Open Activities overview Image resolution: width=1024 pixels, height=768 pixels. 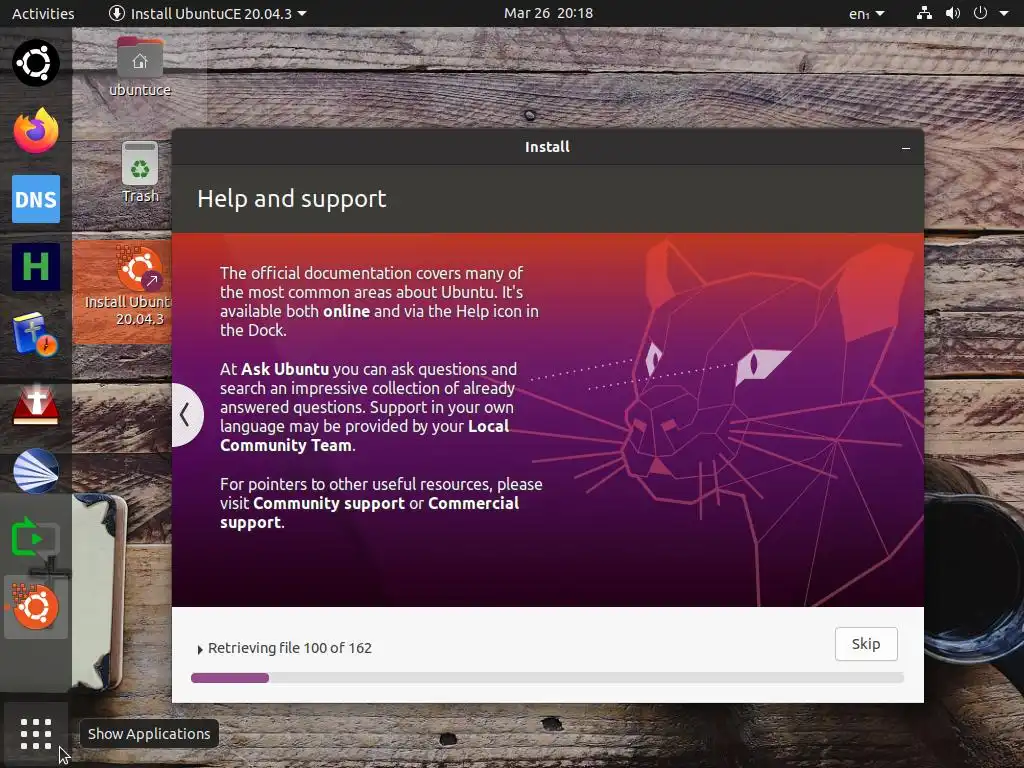(x=43, y=13)
